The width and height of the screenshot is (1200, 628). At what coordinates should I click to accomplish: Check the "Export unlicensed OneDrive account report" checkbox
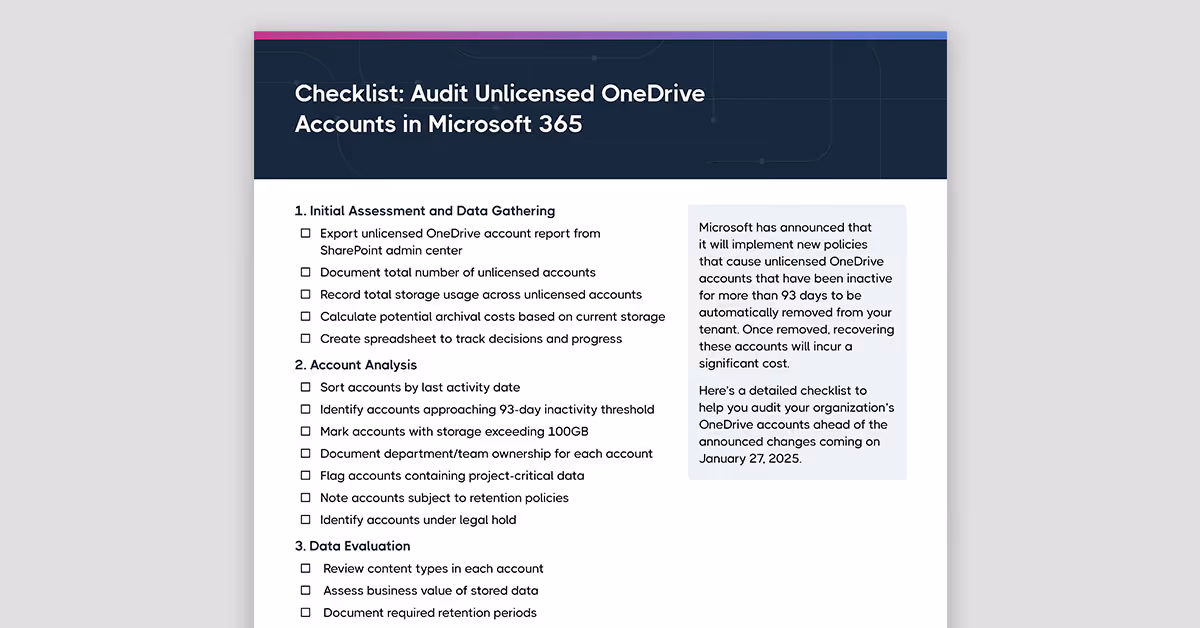pyautogui.click(x=305, y=233)
